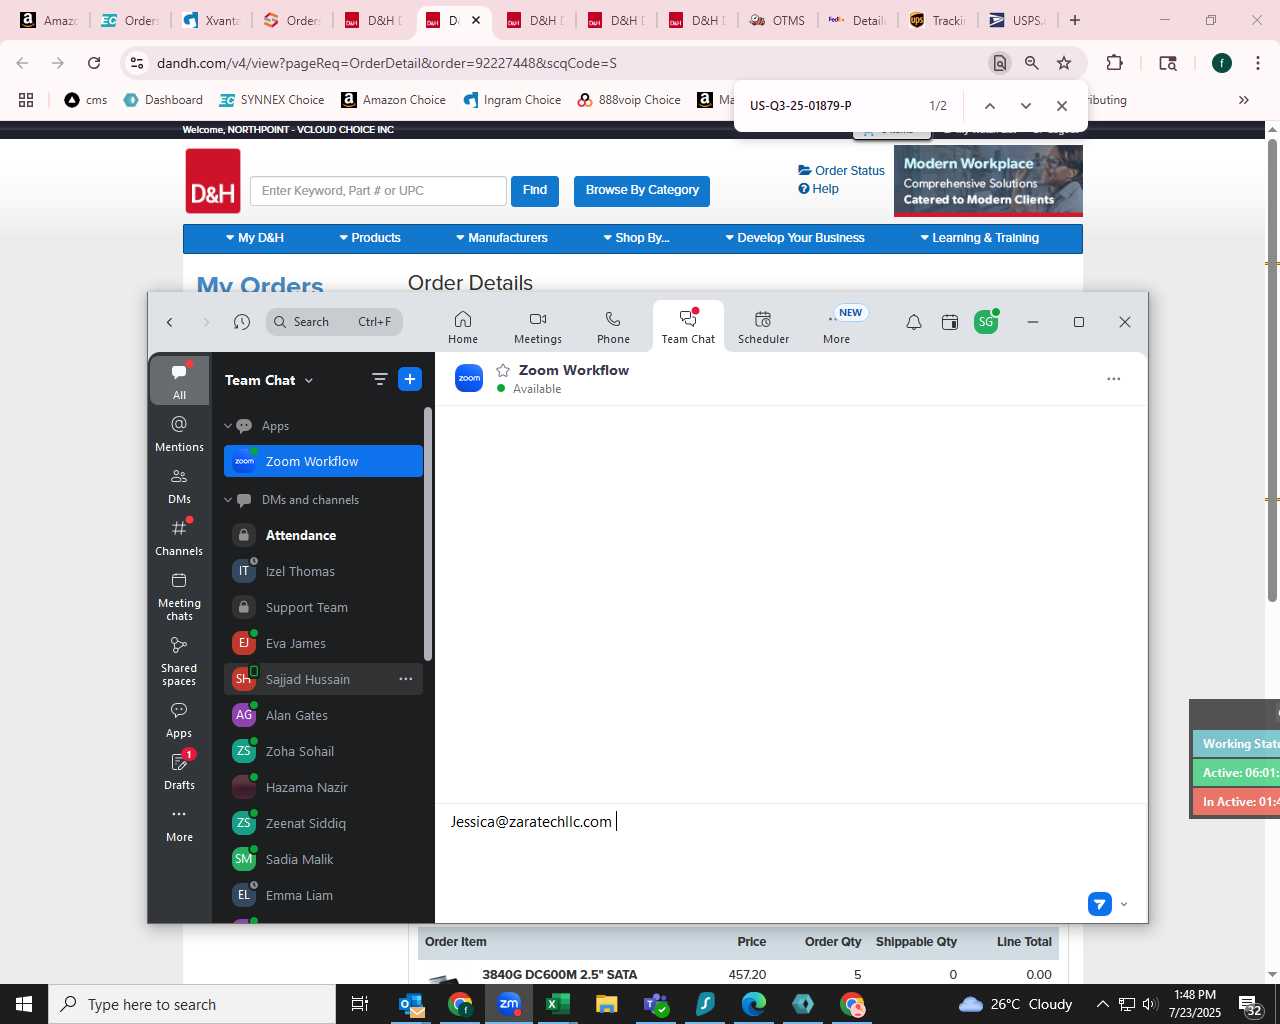Viewport: 1280px width, 1024px height.
Task: Open File Explorer from the taskbar
Action: [x=606, y=1004]
